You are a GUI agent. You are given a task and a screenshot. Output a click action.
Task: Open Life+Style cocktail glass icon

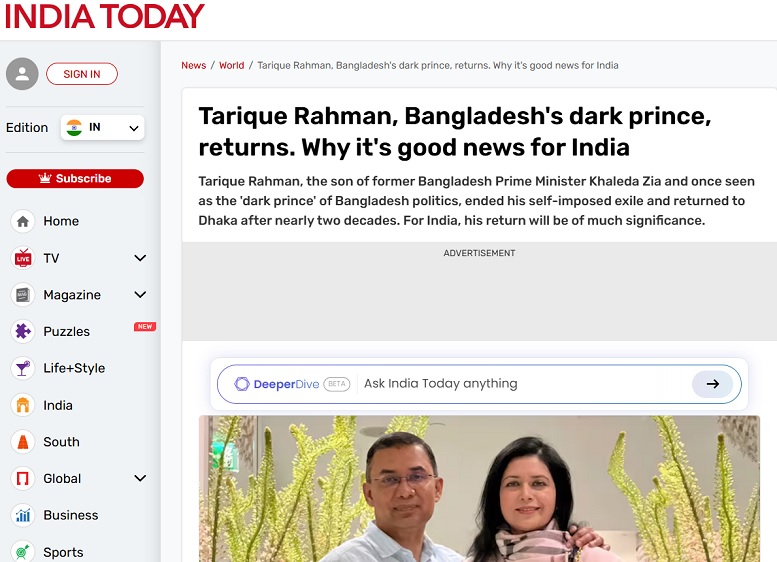(x=23, y=368)
